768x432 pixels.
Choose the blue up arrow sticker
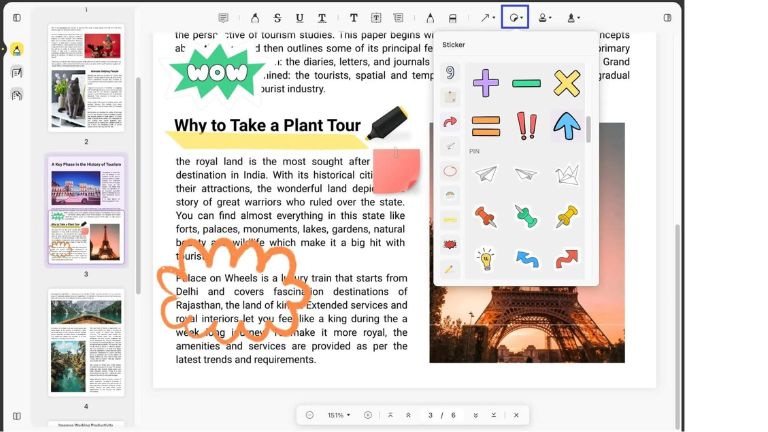(x=566, y=126)
